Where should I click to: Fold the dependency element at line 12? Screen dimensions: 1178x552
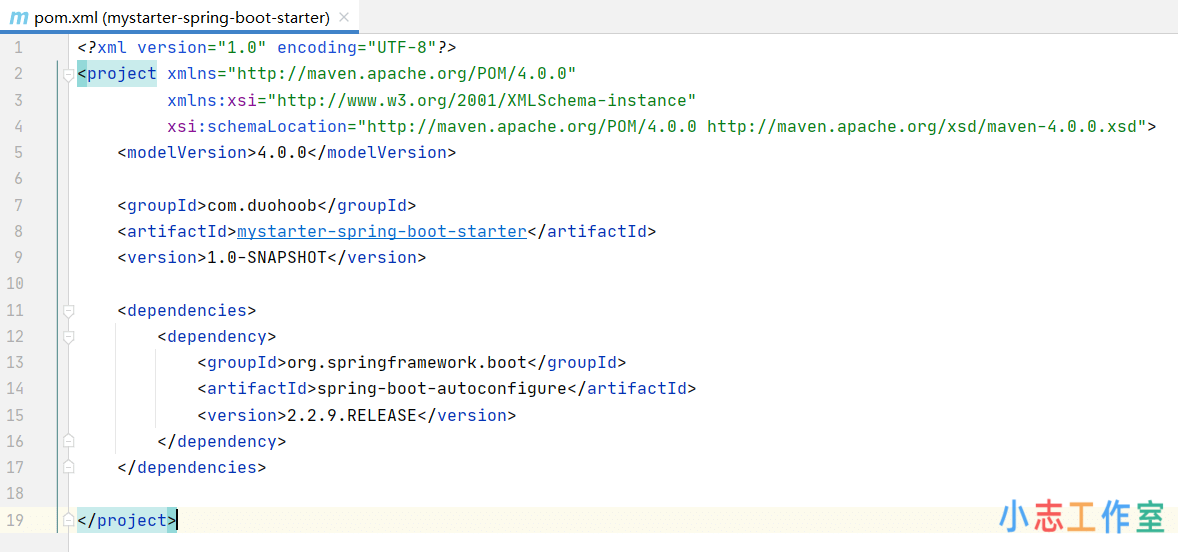click(68, 337)
